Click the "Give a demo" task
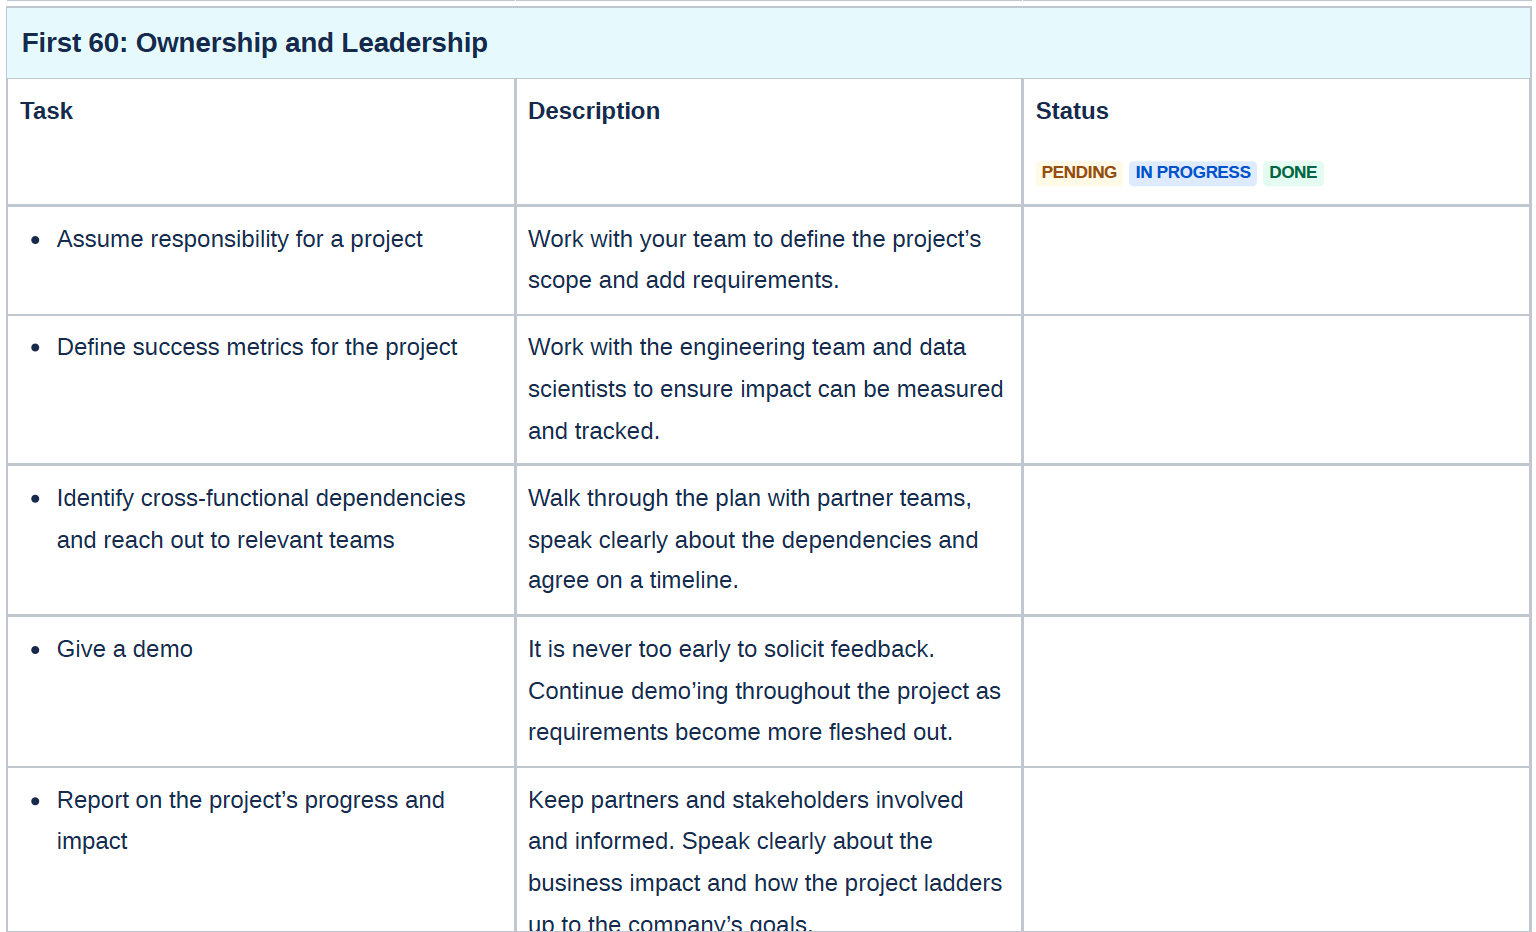This screenshot has width=1536, height=932. click(x=125, y=650)
